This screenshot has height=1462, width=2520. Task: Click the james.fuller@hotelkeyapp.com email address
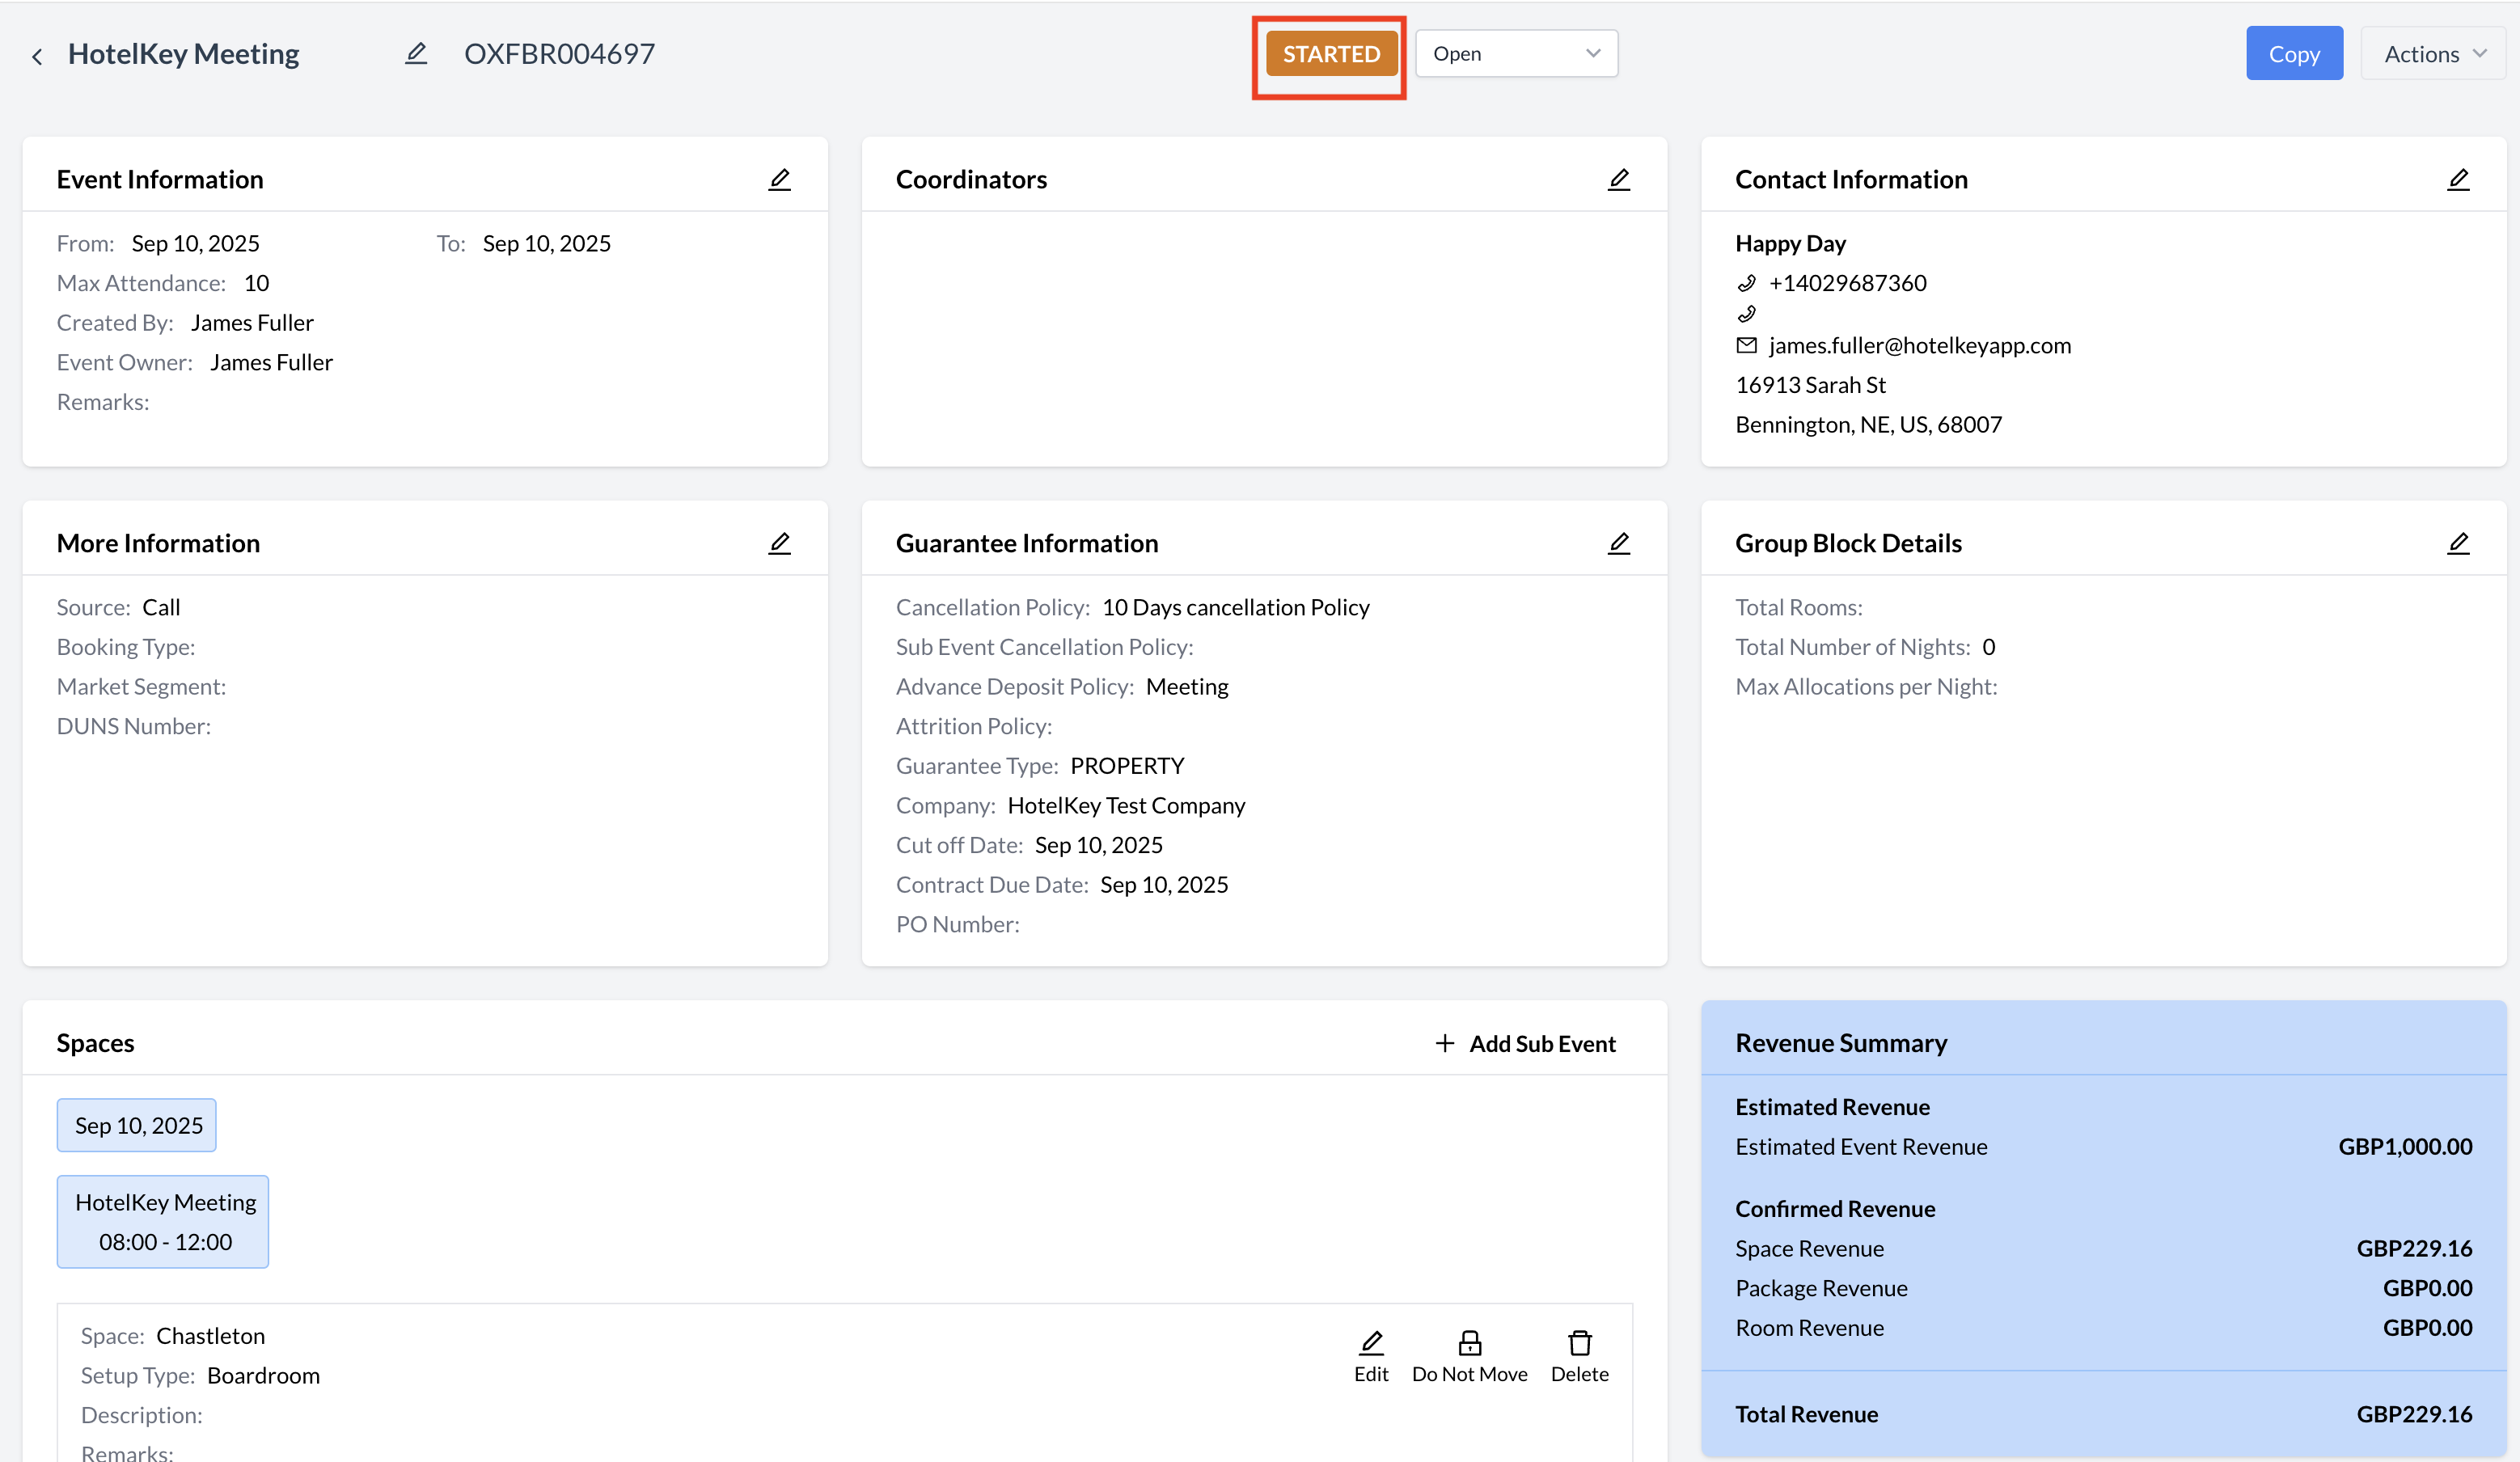(x=1919, y=345)
